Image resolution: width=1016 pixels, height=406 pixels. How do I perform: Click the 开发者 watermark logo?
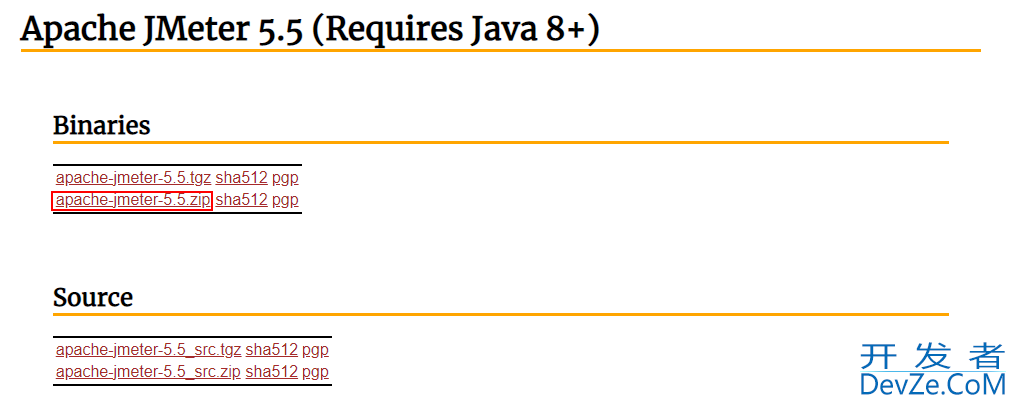pyautogui.click(x=933, y=355)
